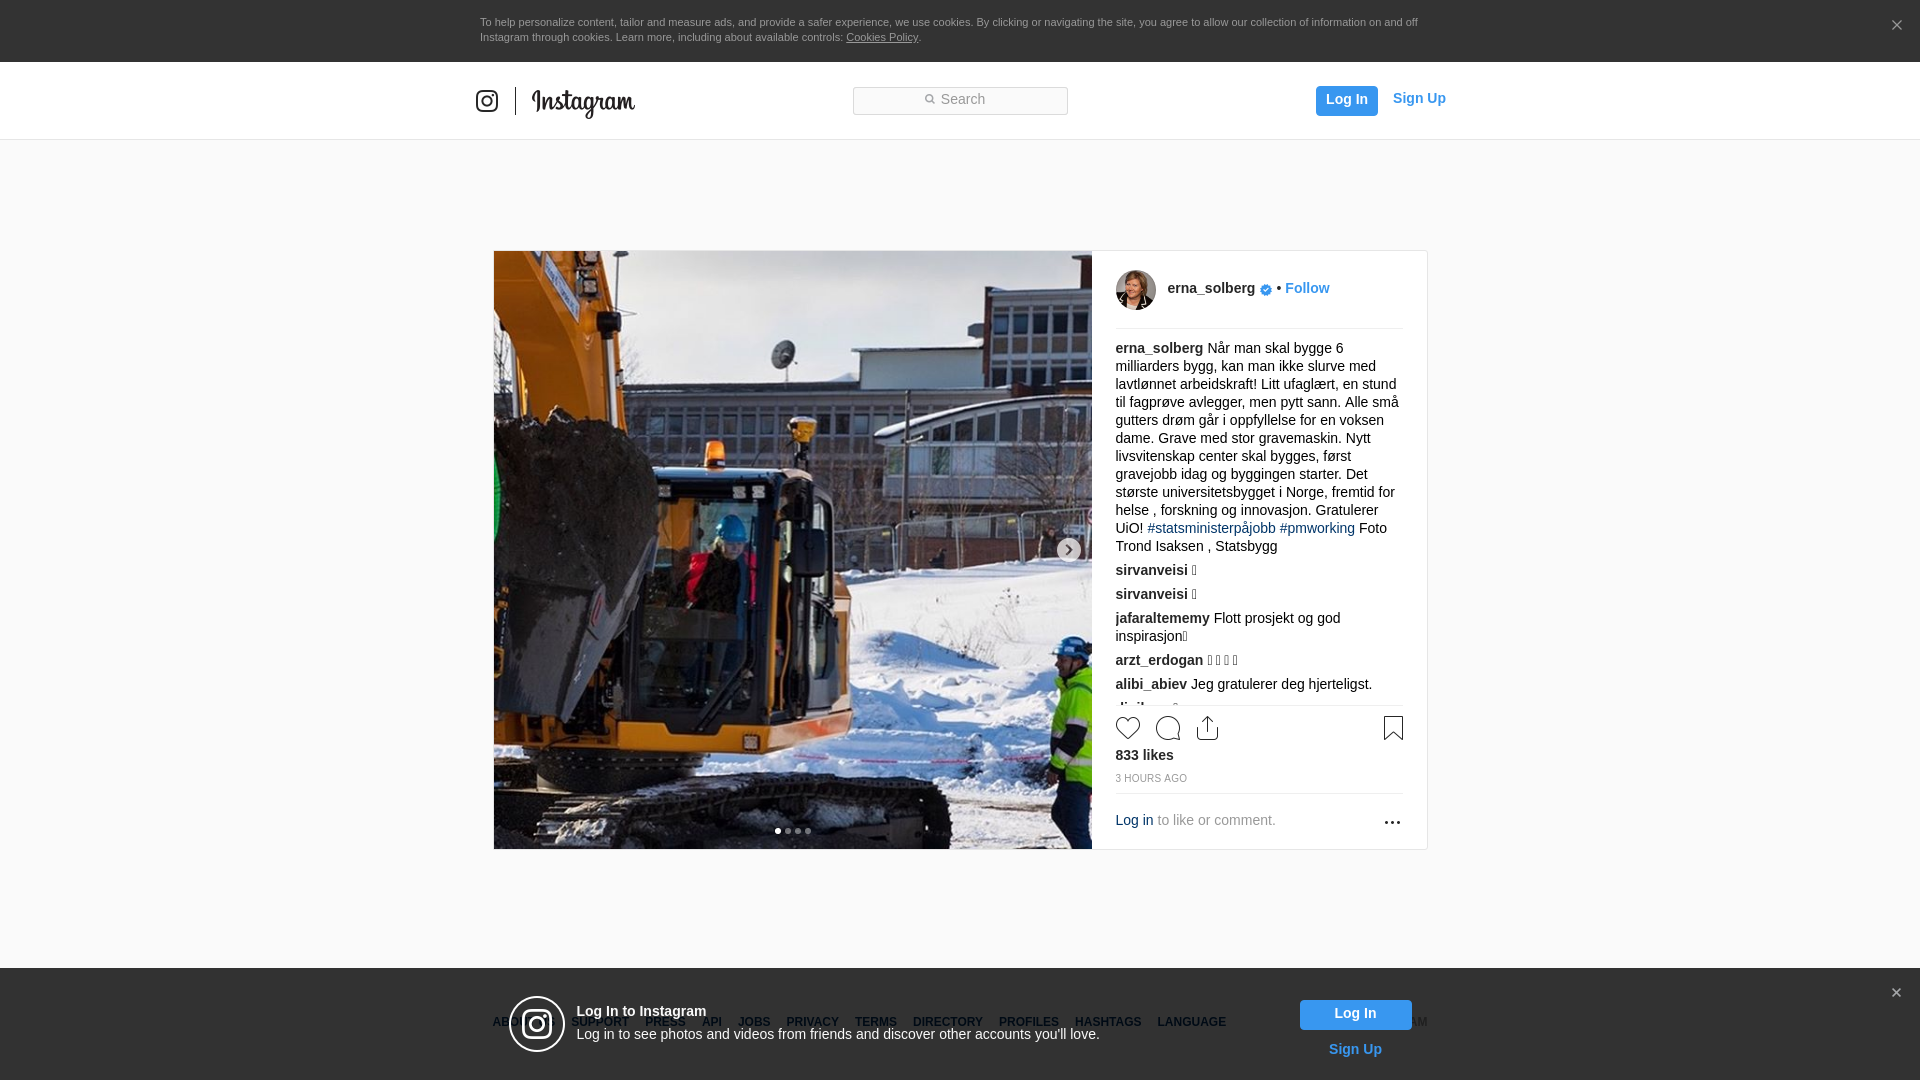Viewport: 1920px width, 1080px height.
Task: Open jafaraltememy commenter profile
Action: click(x=1162, y=618)
